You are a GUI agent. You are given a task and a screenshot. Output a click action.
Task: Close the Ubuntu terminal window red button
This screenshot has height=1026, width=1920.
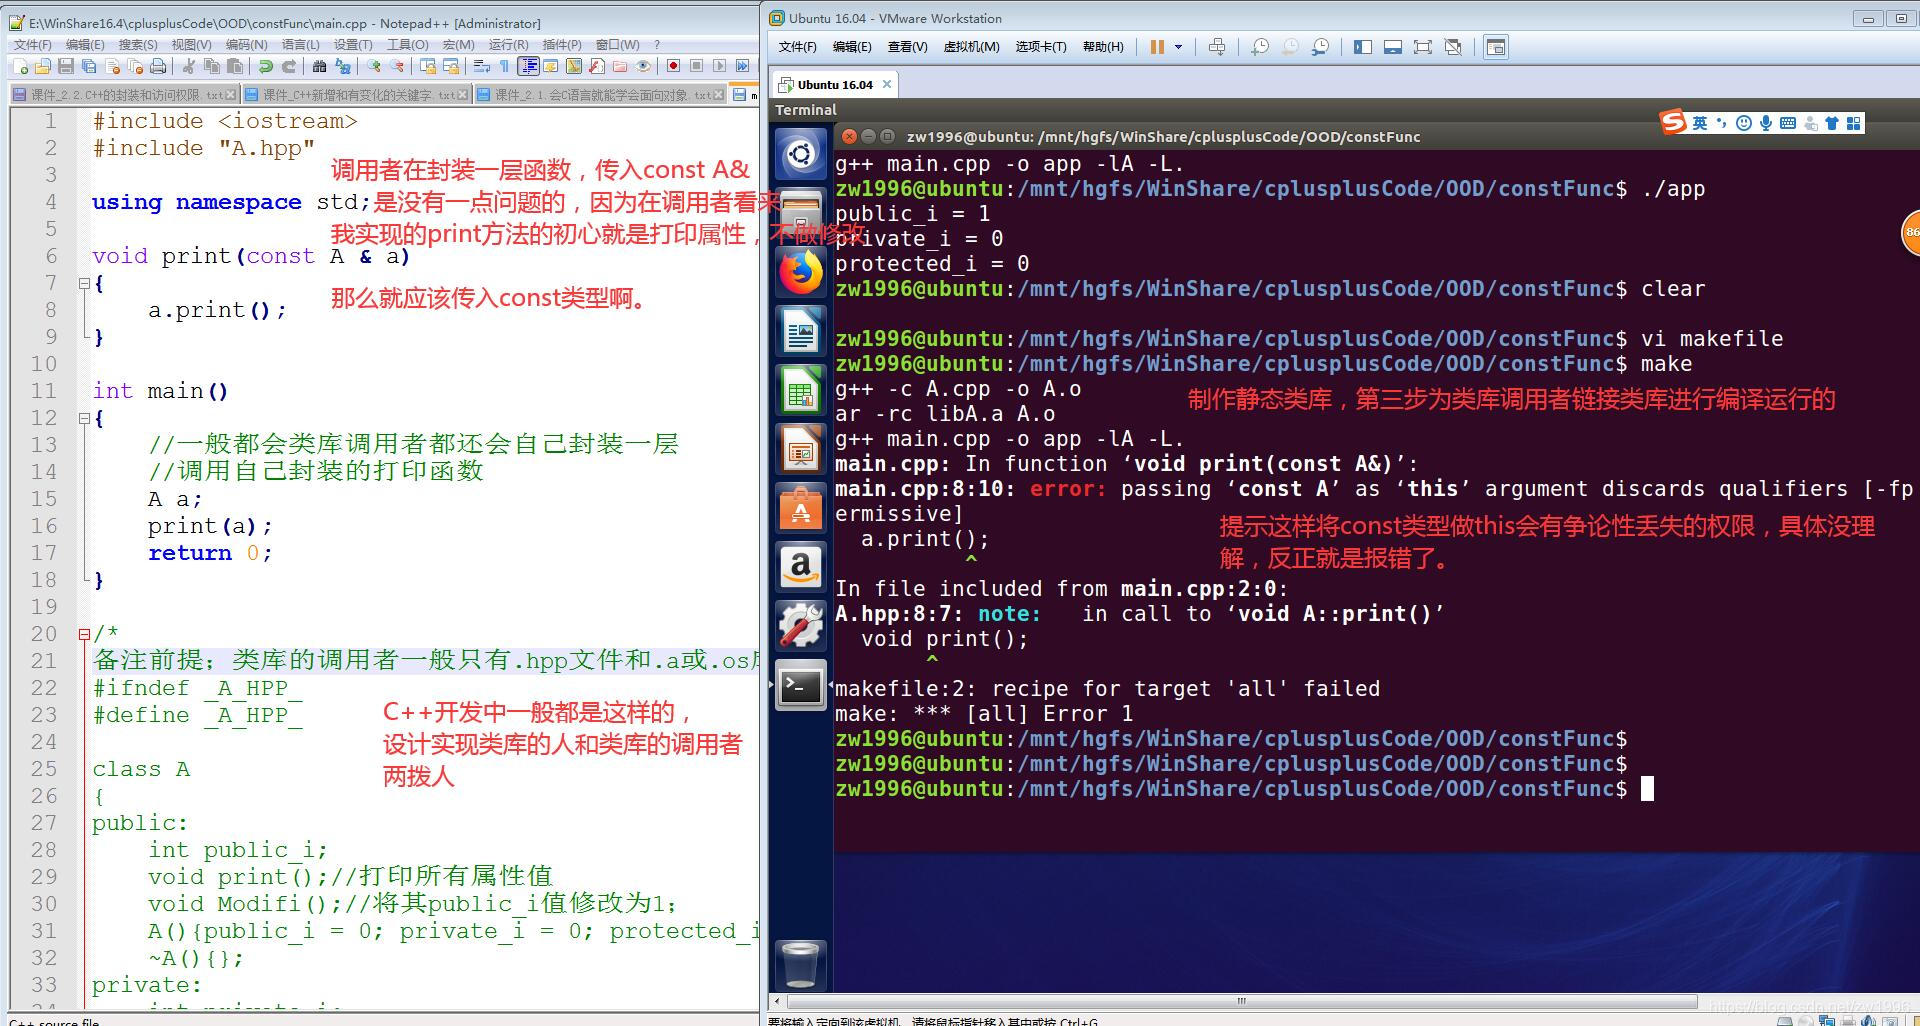[849, 136]
